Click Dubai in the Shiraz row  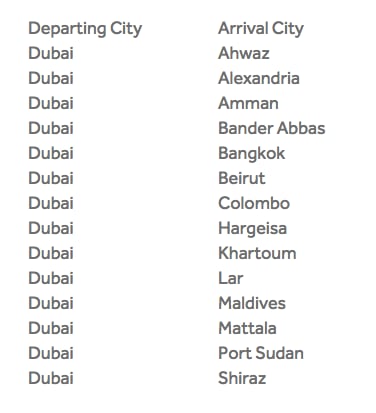[x=51, y=378]
